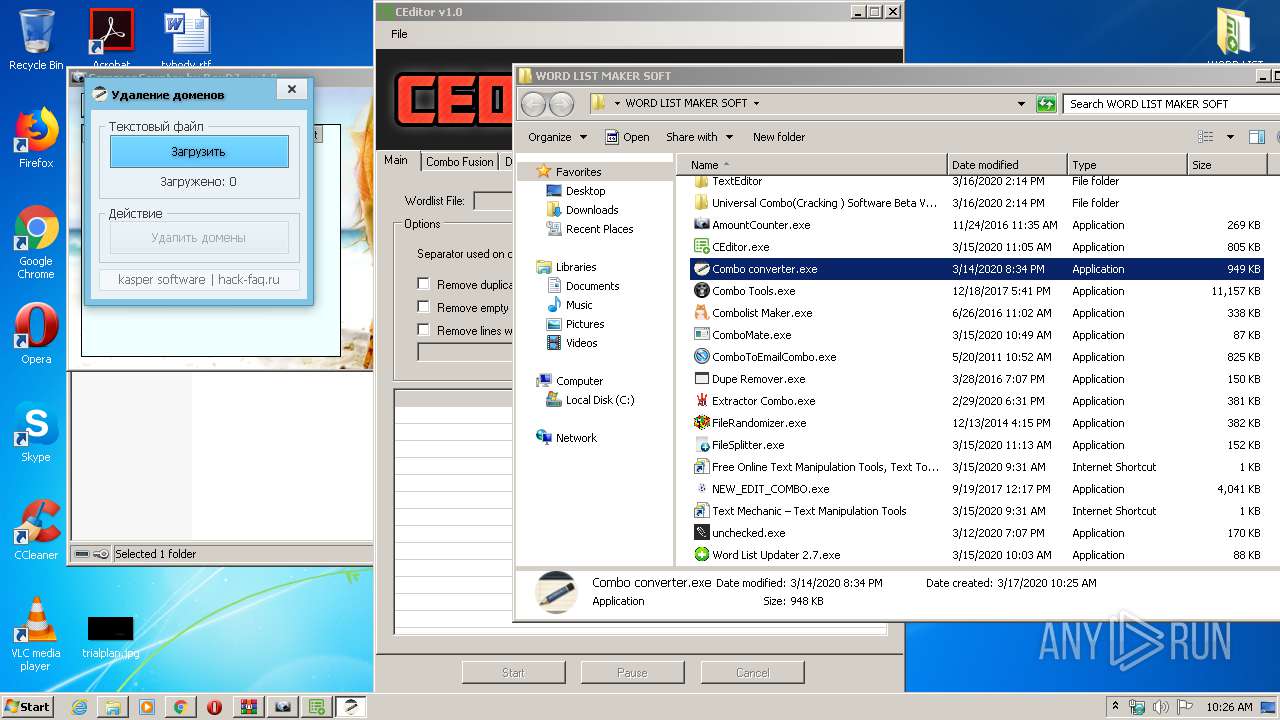1280x720 pixels.
Task: Select the CEditor.exe file icon
Action: (702, 247)
